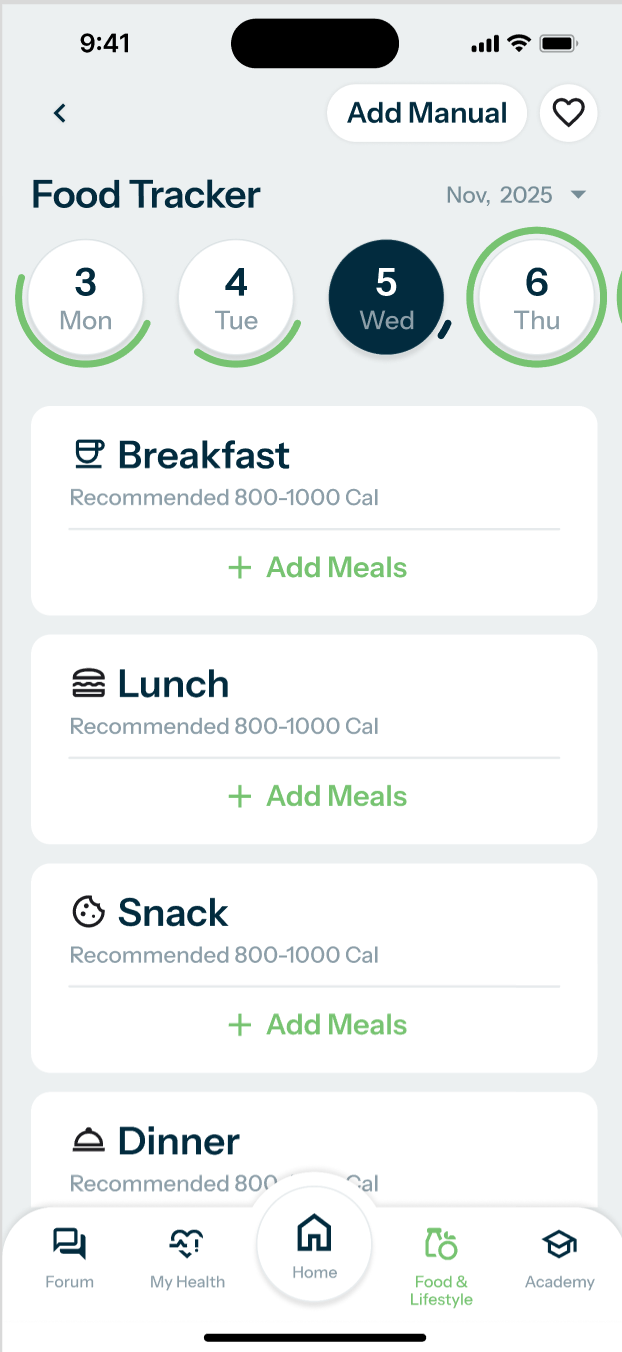Click the Snack cookie icon
Image resolution: width=622 pixels, height=1352 pixels.
[89, 912]
